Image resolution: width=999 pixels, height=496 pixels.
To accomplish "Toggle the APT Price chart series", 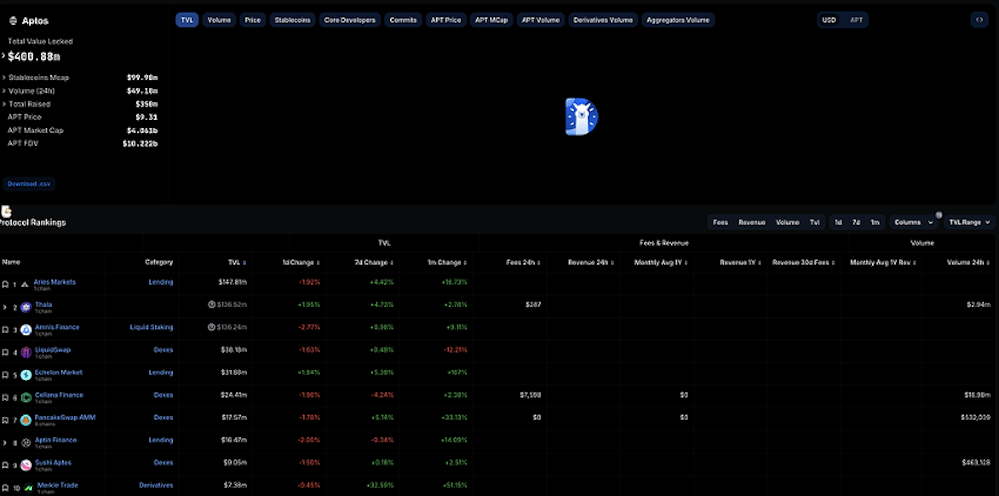I will click(446, 20).
